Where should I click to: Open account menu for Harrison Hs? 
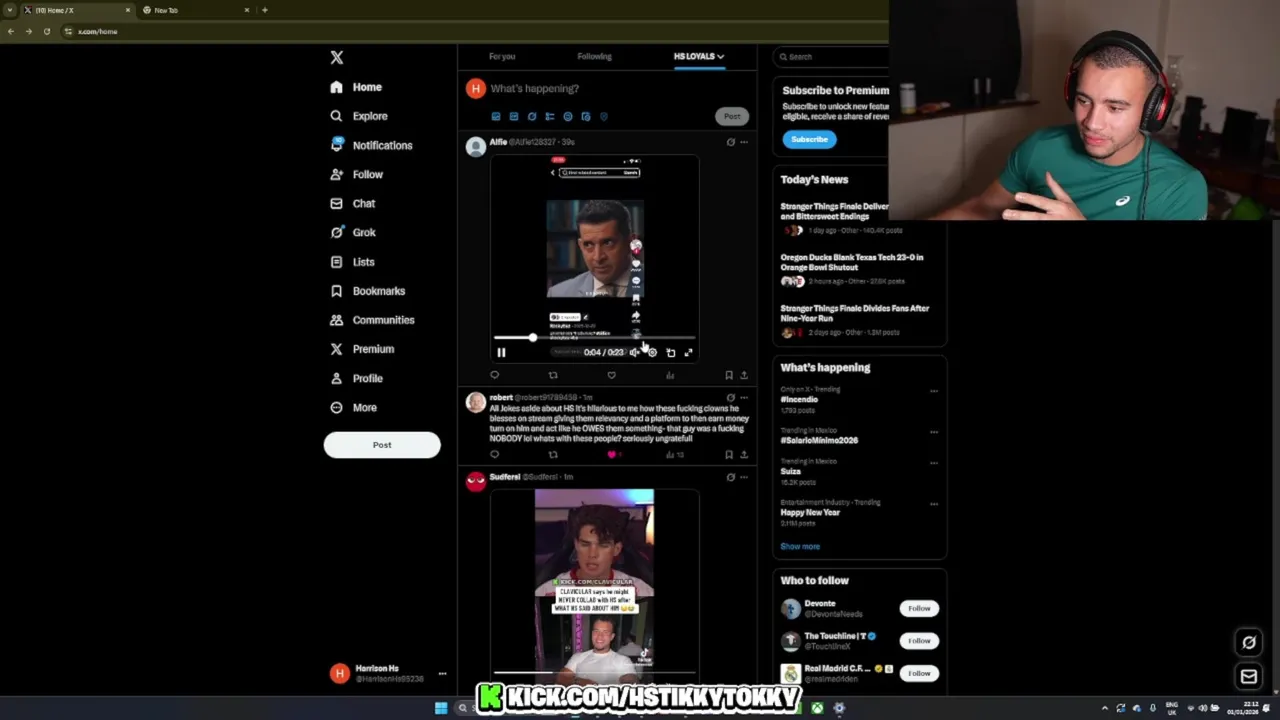click(442, 674)
